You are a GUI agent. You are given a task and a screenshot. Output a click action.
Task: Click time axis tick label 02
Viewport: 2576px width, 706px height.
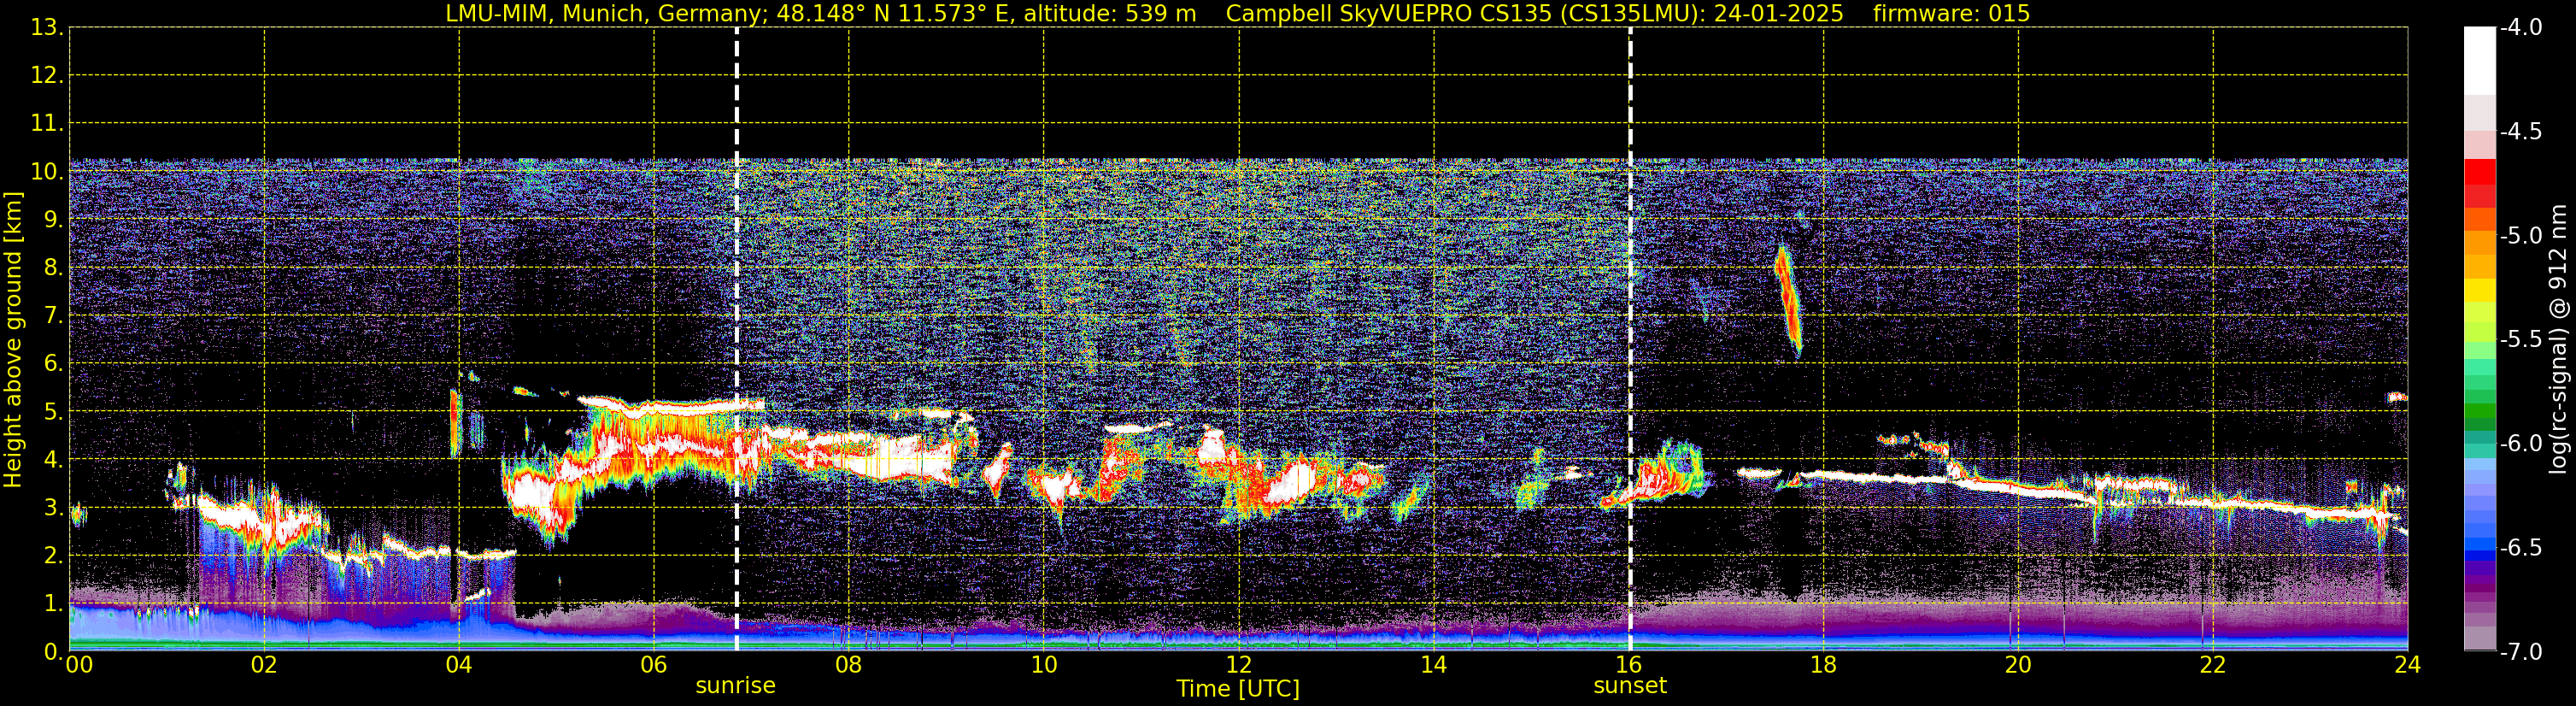[264, 666]
